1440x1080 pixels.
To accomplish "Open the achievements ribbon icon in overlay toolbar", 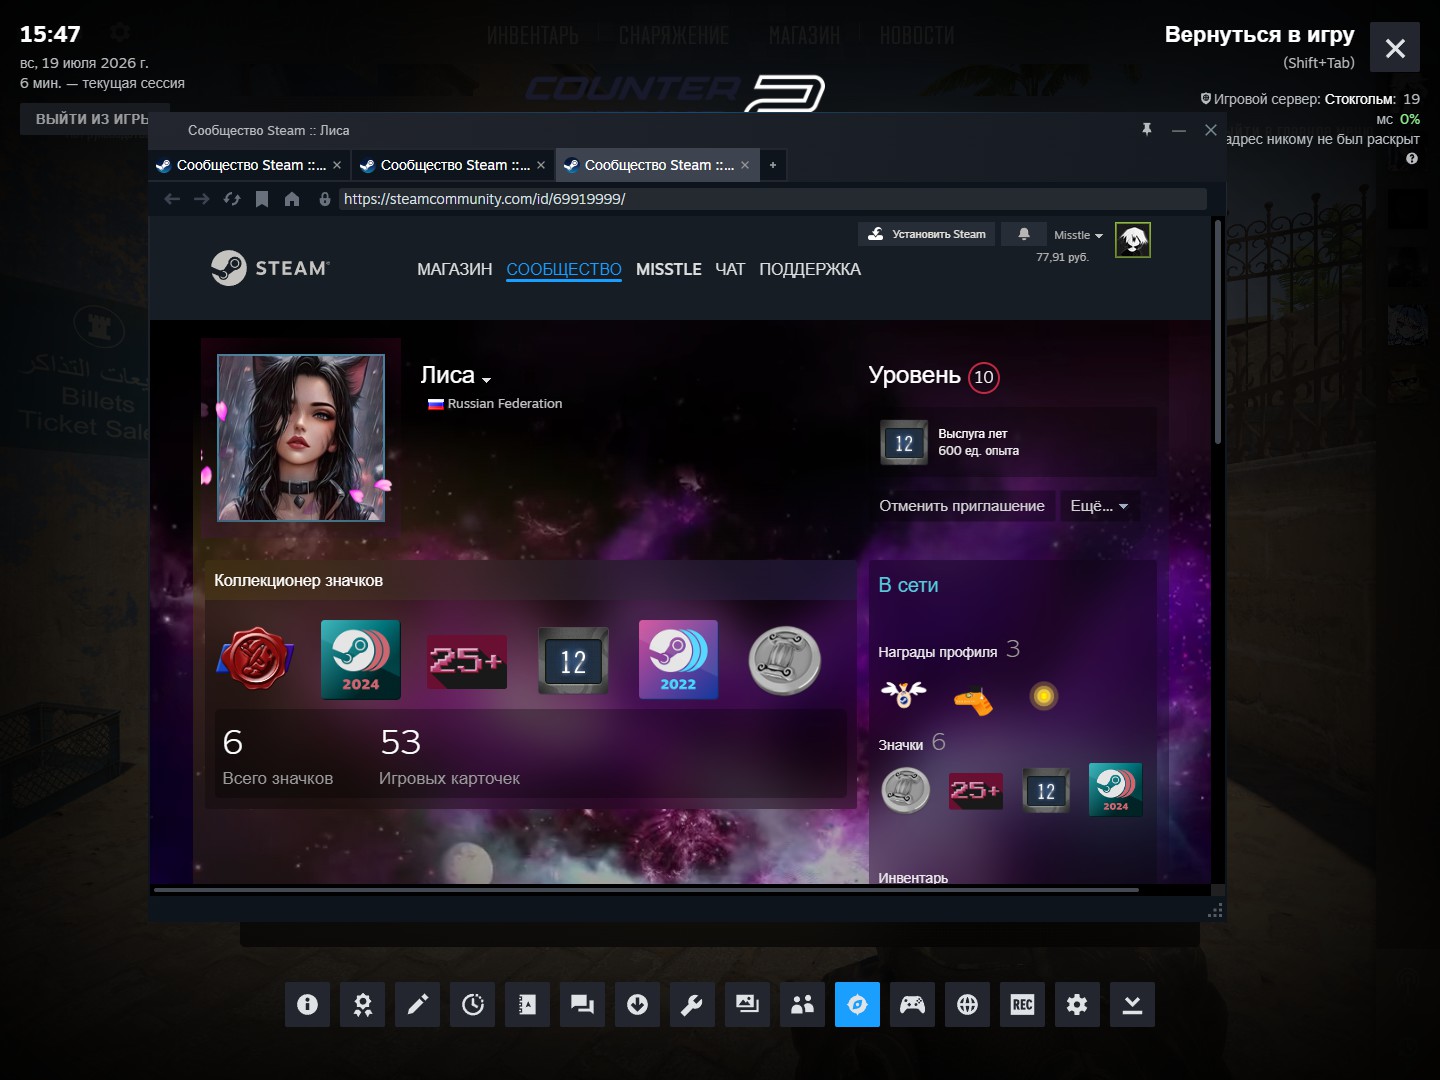I will coord(362,1004).
